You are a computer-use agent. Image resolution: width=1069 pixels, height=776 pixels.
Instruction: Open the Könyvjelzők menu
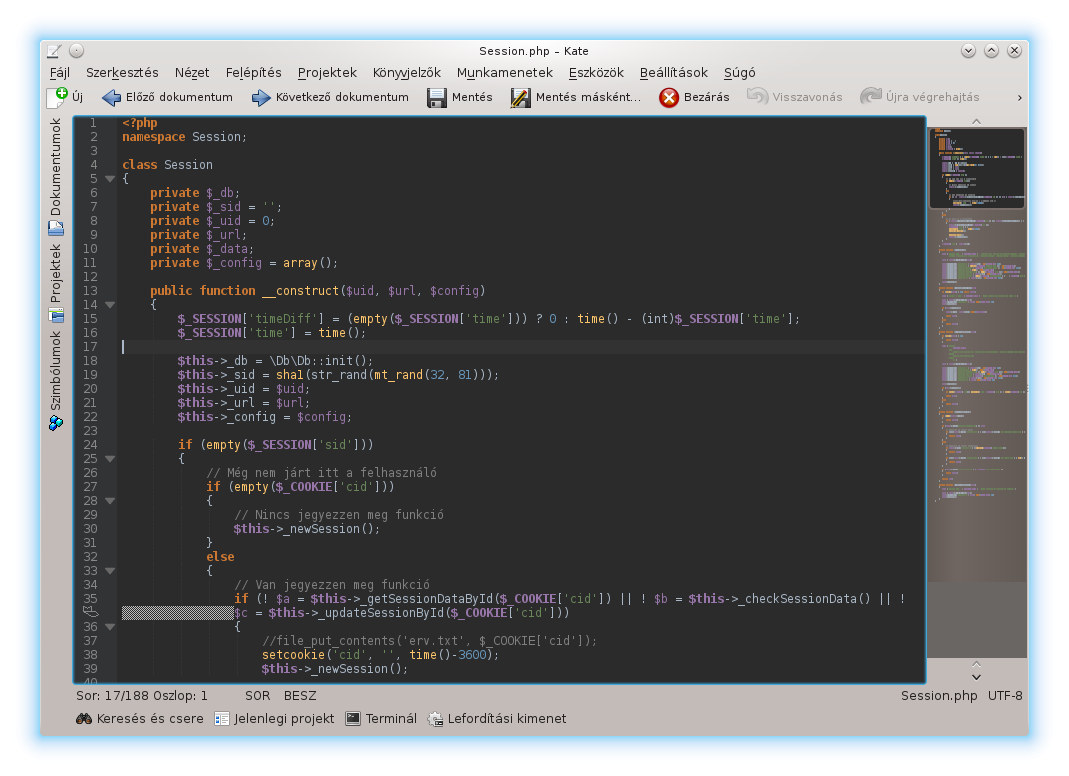pos(406,72)
